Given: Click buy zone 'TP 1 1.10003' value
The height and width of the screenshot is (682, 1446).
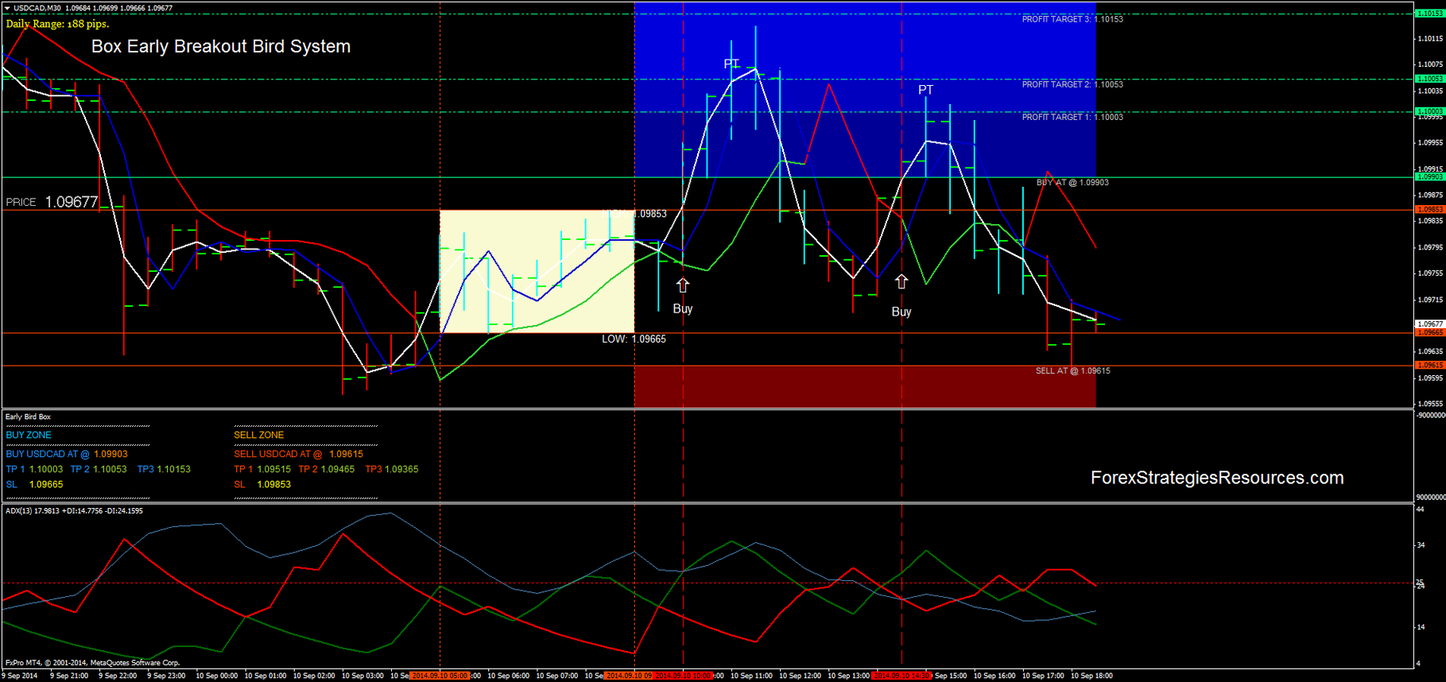Looking at the screenshot, I should (x=34, y=468).
